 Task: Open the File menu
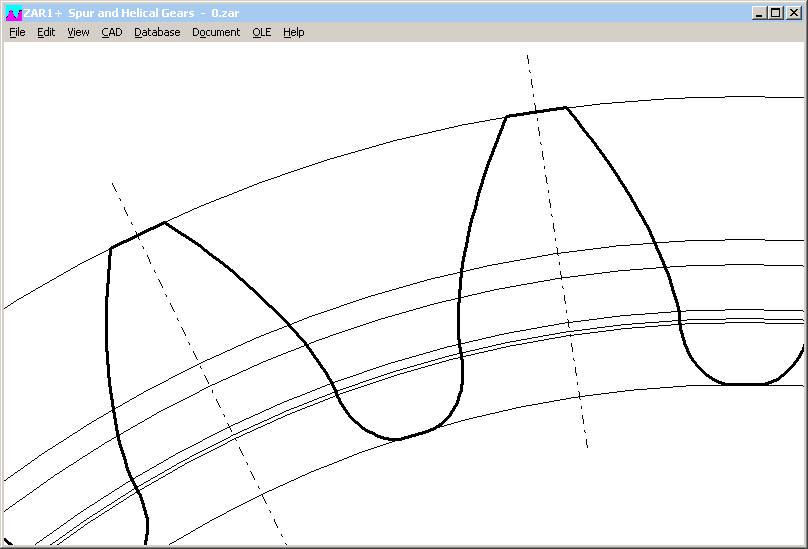[17, 32]
